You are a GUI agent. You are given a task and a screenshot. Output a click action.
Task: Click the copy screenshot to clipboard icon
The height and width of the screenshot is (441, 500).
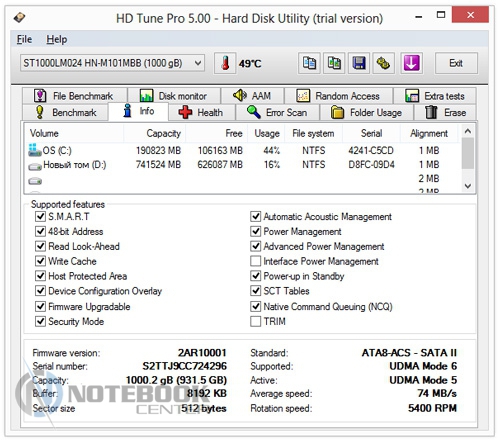tap(334, 63)
